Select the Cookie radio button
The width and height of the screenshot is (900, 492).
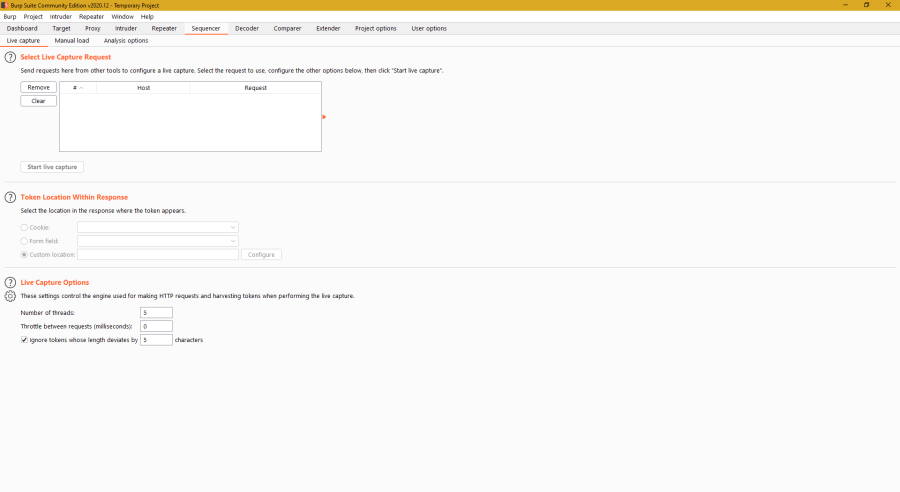pos(25,228)
